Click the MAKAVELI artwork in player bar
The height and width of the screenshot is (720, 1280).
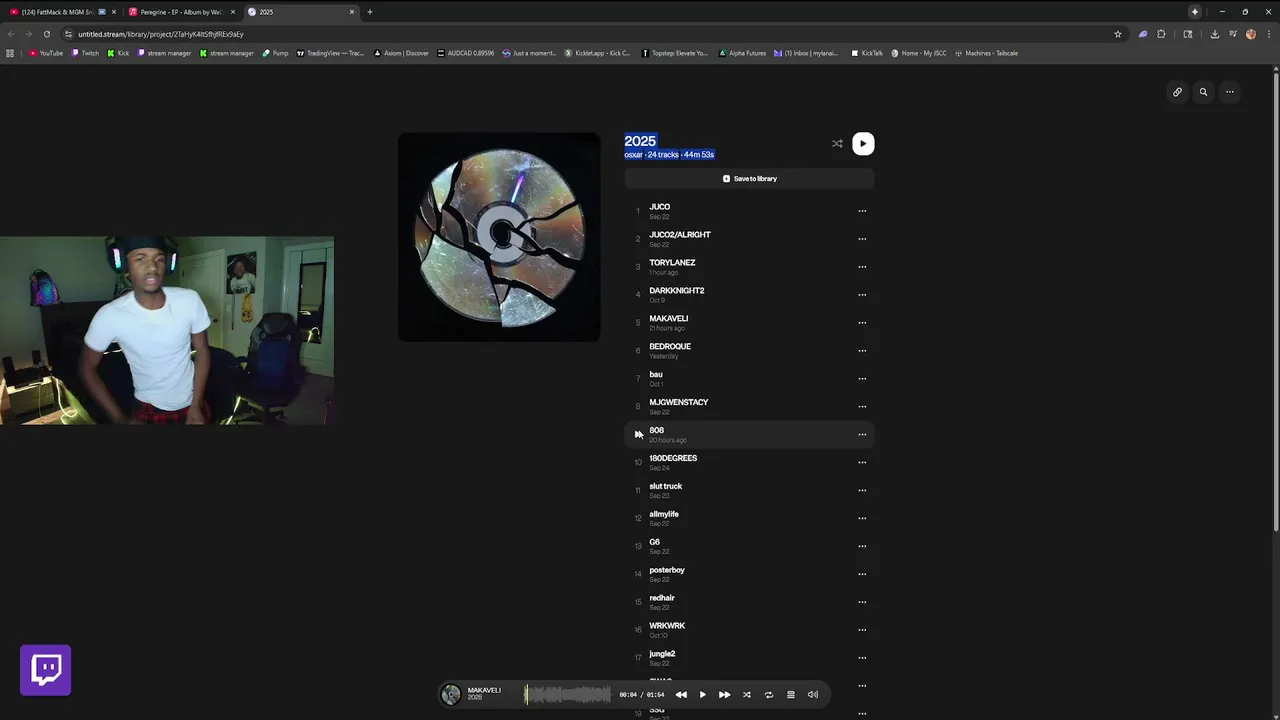(x=452, y=695)
